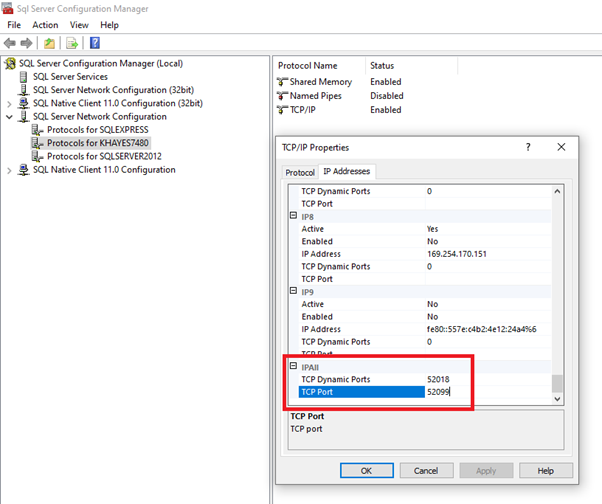Screen dimensions: 602x504
Task: Select the IP Addresses tab
Action: click(346, 171)
